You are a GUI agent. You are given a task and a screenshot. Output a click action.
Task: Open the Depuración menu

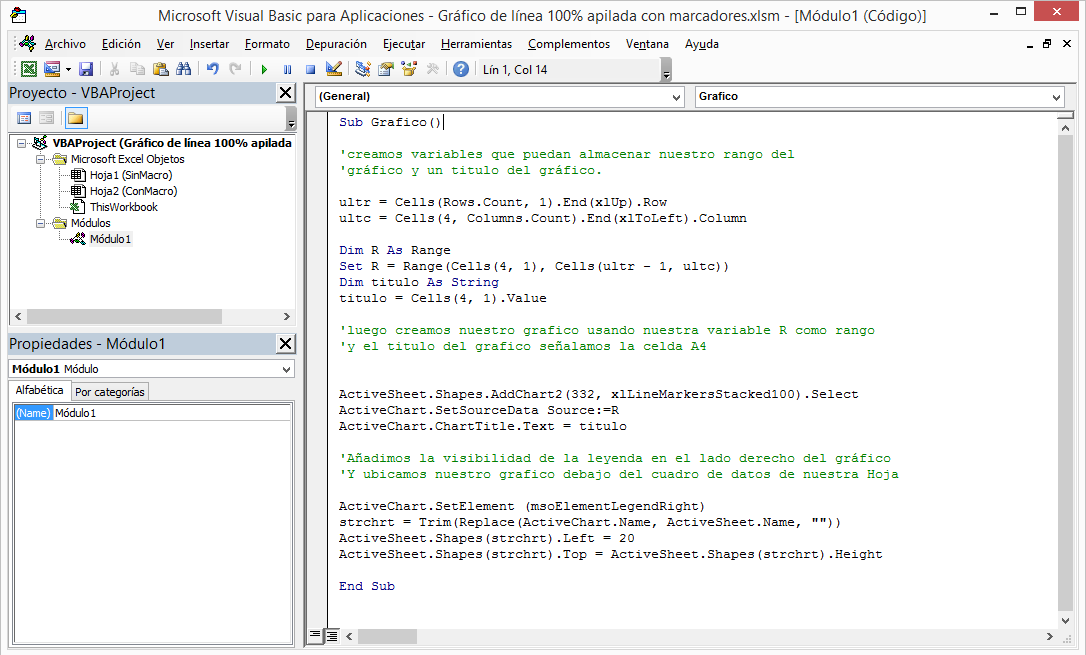[x=336, y=44]
